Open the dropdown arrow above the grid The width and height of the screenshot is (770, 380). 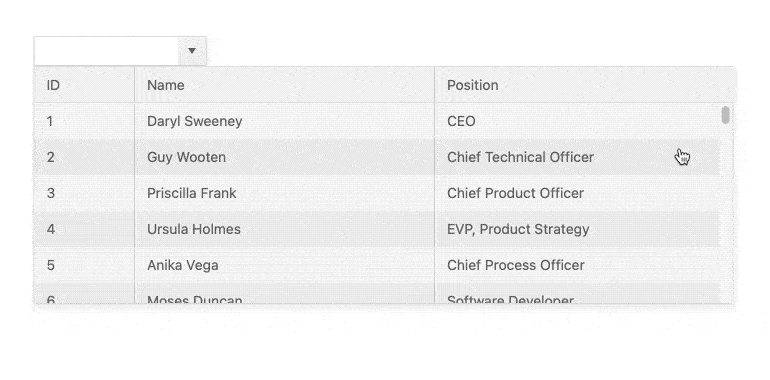[x=192, y=51]
